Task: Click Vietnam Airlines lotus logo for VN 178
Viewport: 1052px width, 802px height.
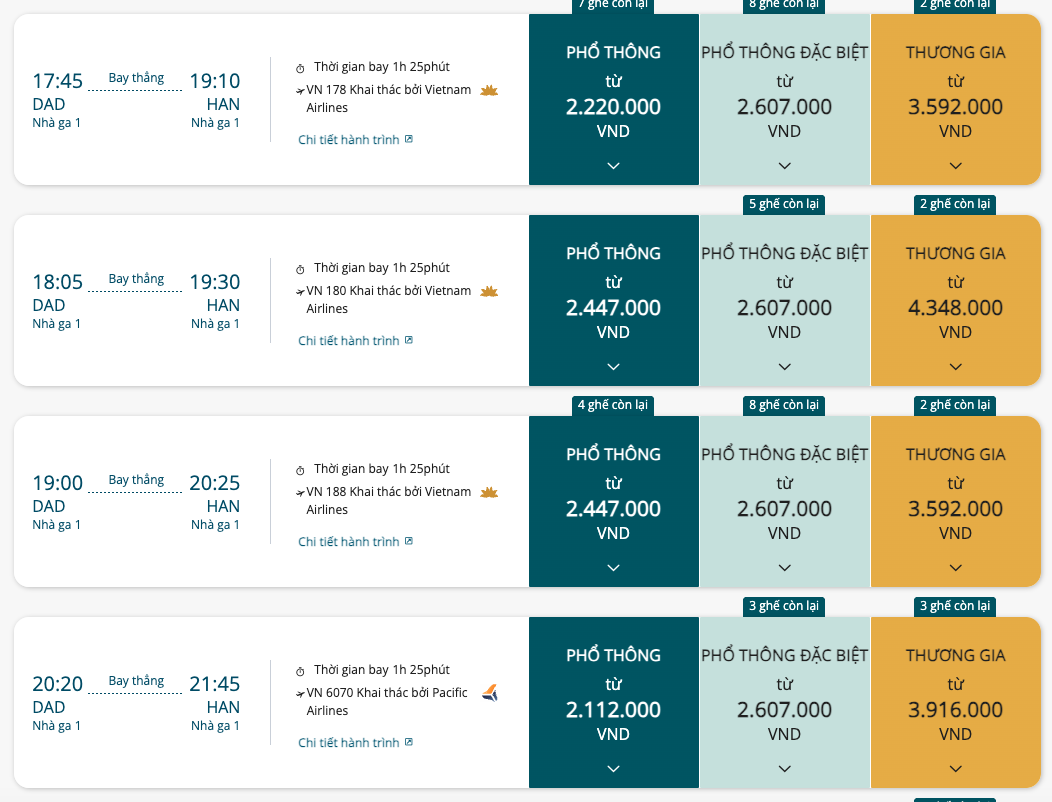Action: click(x=489, y=91)
